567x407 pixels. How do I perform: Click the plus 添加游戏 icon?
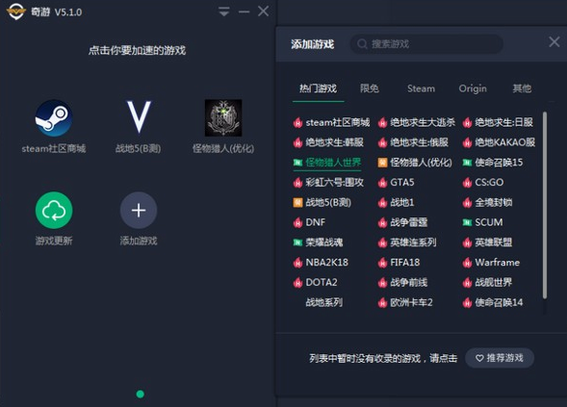pos(138,210)
